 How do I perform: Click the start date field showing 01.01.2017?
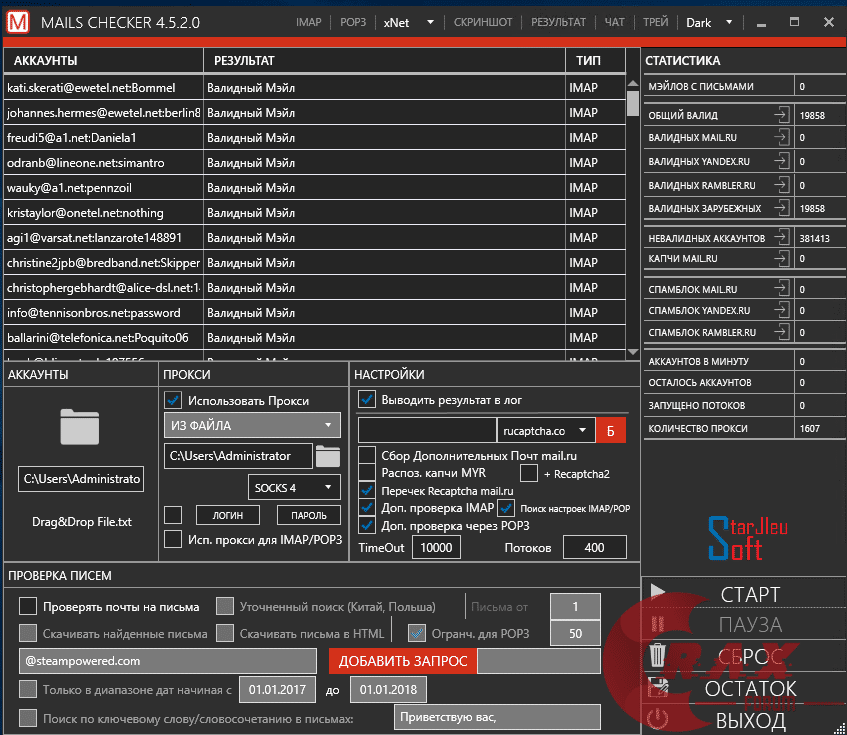pos(278,689)
